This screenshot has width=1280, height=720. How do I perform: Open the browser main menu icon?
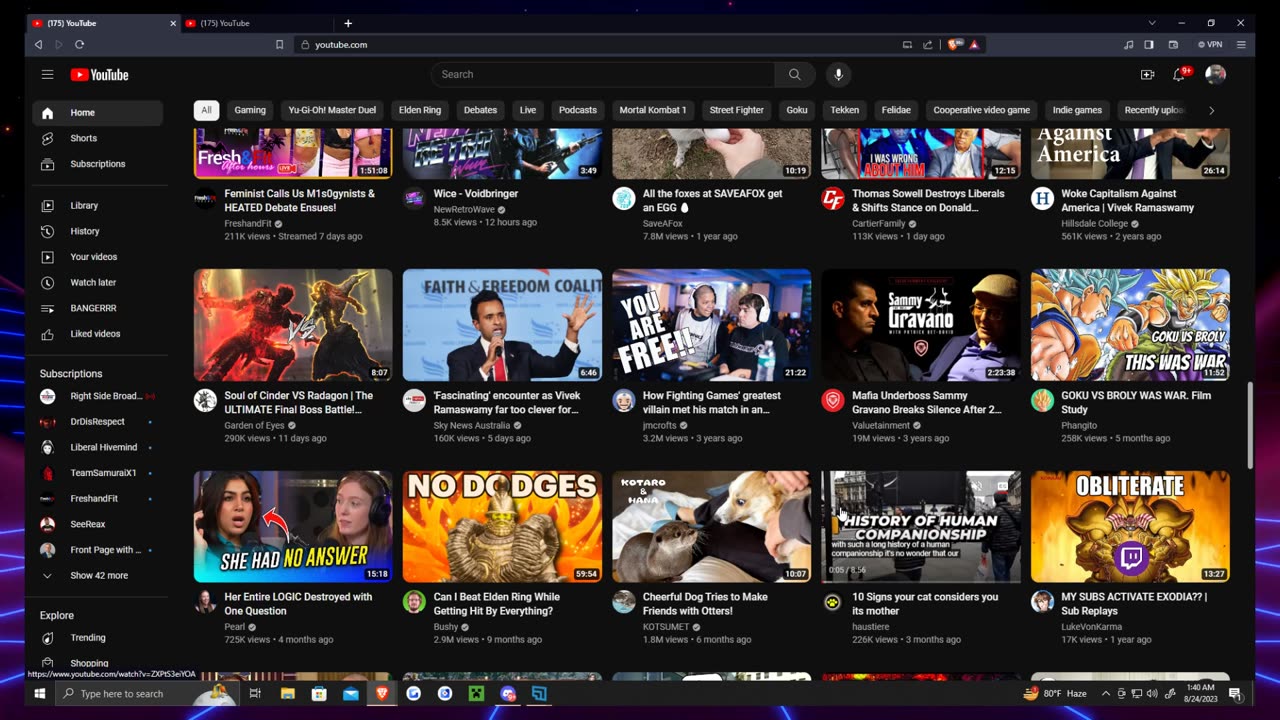(1241, 45)
